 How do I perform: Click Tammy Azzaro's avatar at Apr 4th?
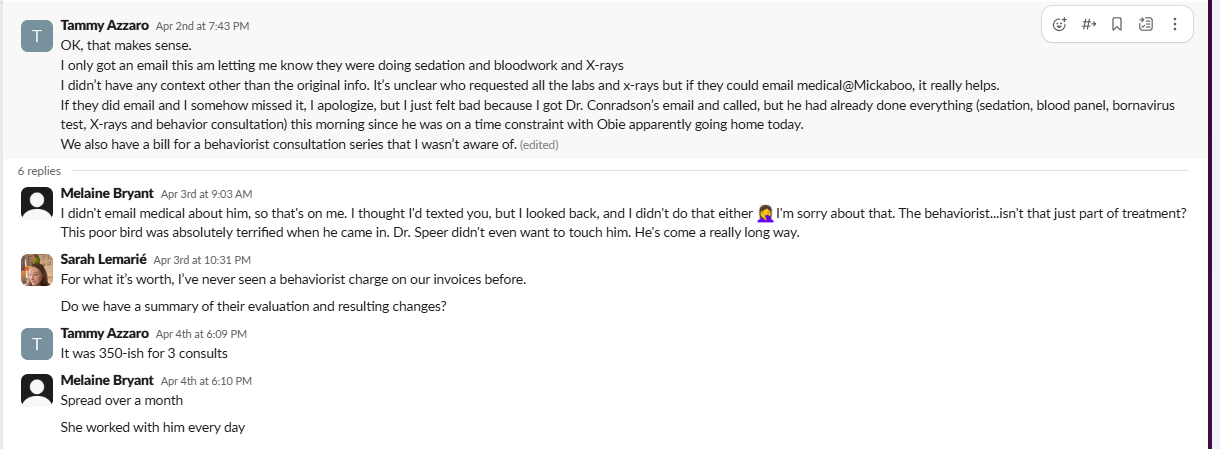click(37, 343)
